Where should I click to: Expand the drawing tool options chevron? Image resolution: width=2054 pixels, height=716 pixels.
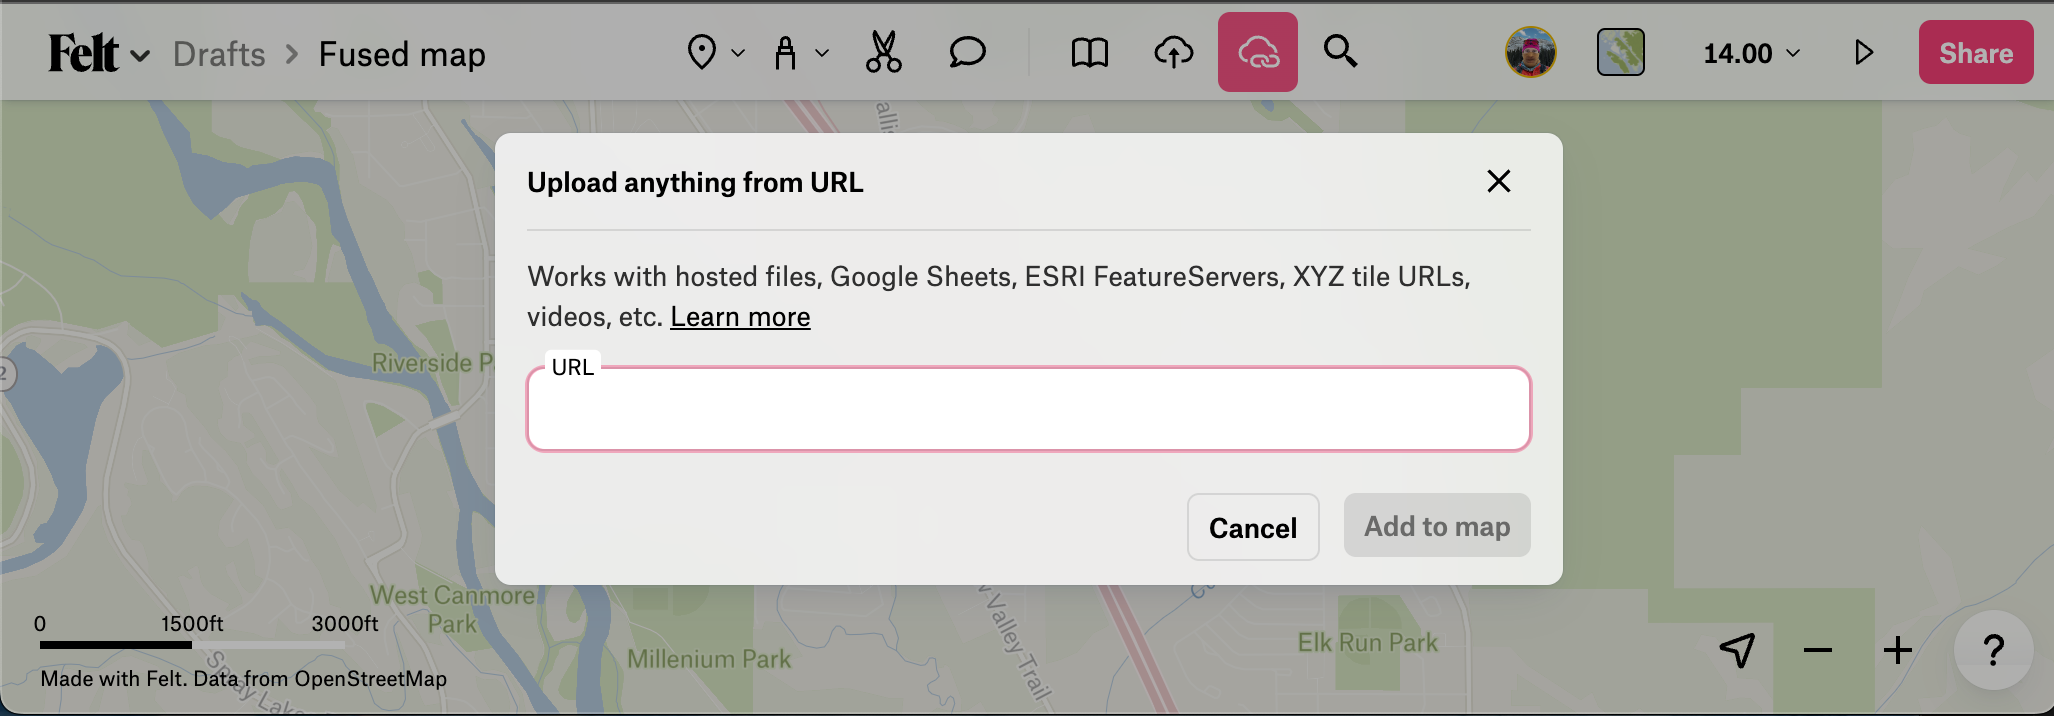[822, 53]
